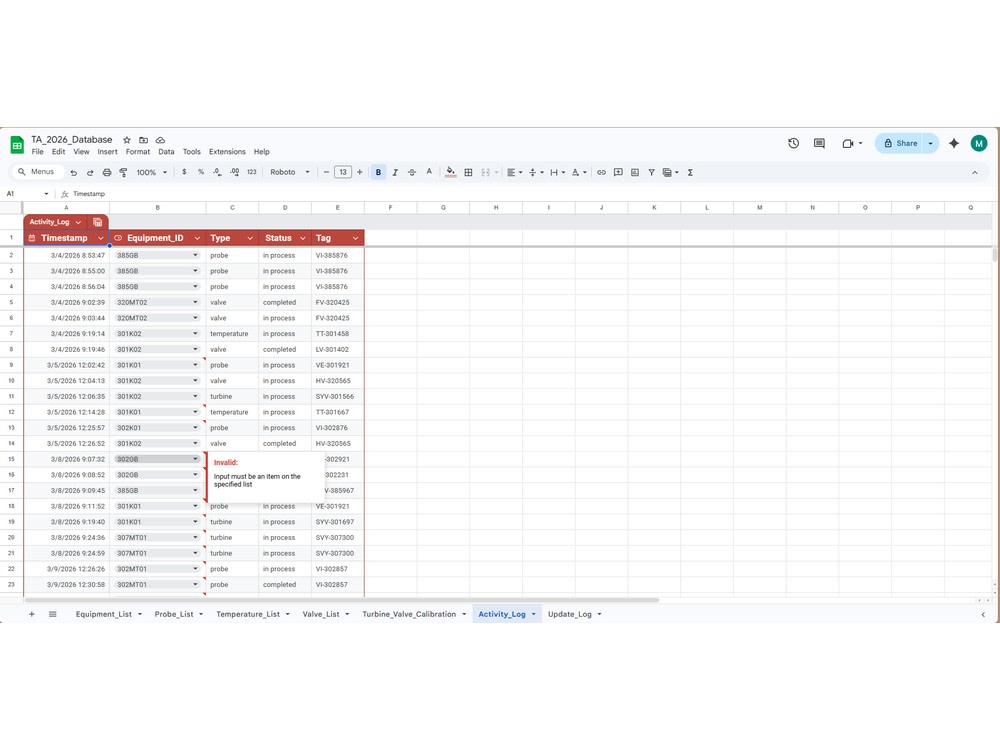This screenshot has height=750, width=1000.
Task: Click the decrease decimal places icon
Action: pos(217,172)
